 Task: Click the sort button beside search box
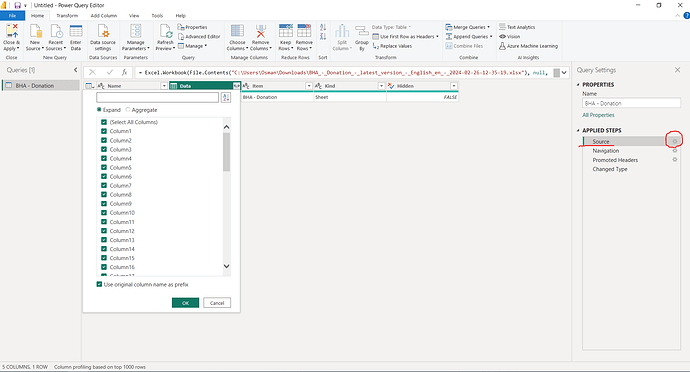[226, 98]
